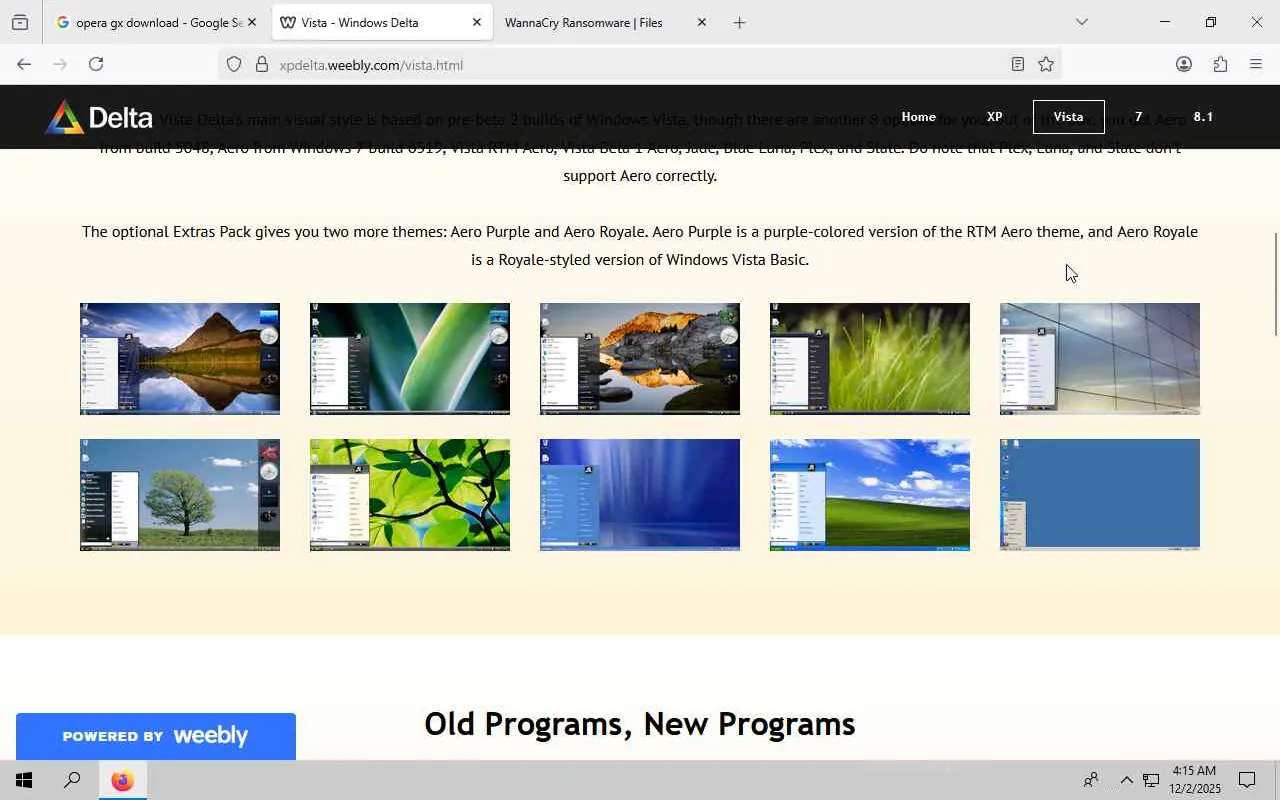Reload the current page

(96, 64)
